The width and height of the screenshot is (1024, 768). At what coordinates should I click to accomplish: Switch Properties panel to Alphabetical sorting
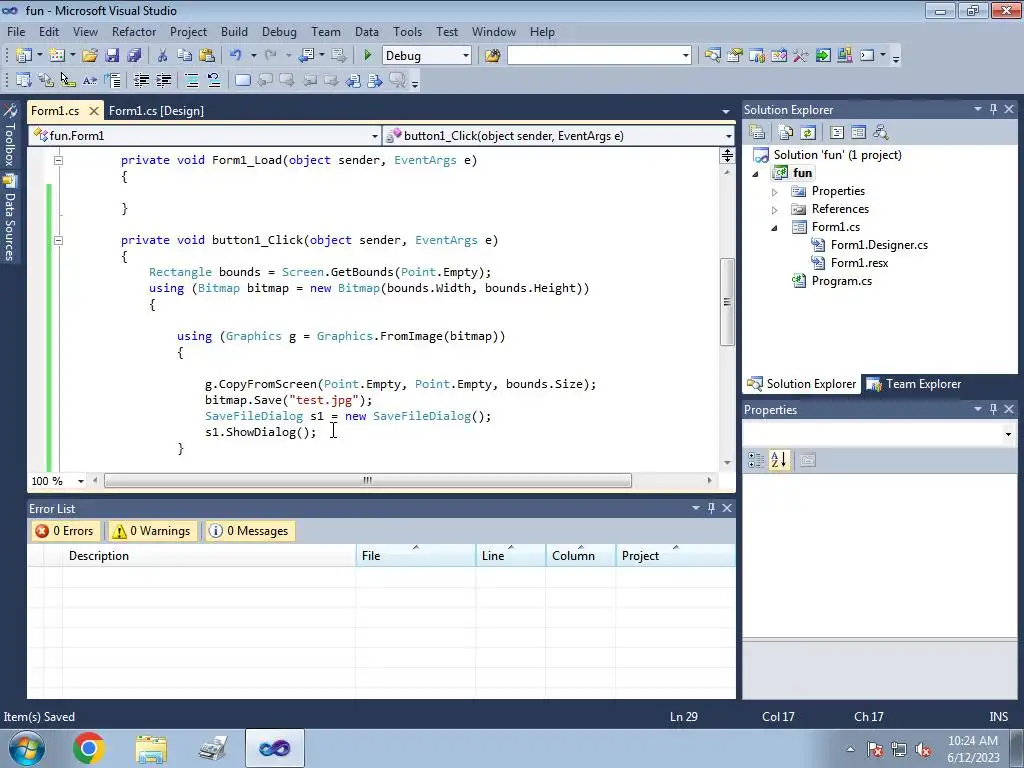tap(778, 460)
